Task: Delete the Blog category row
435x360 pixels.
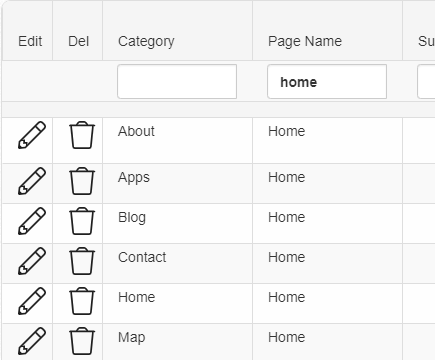Action: pos(82,221)
